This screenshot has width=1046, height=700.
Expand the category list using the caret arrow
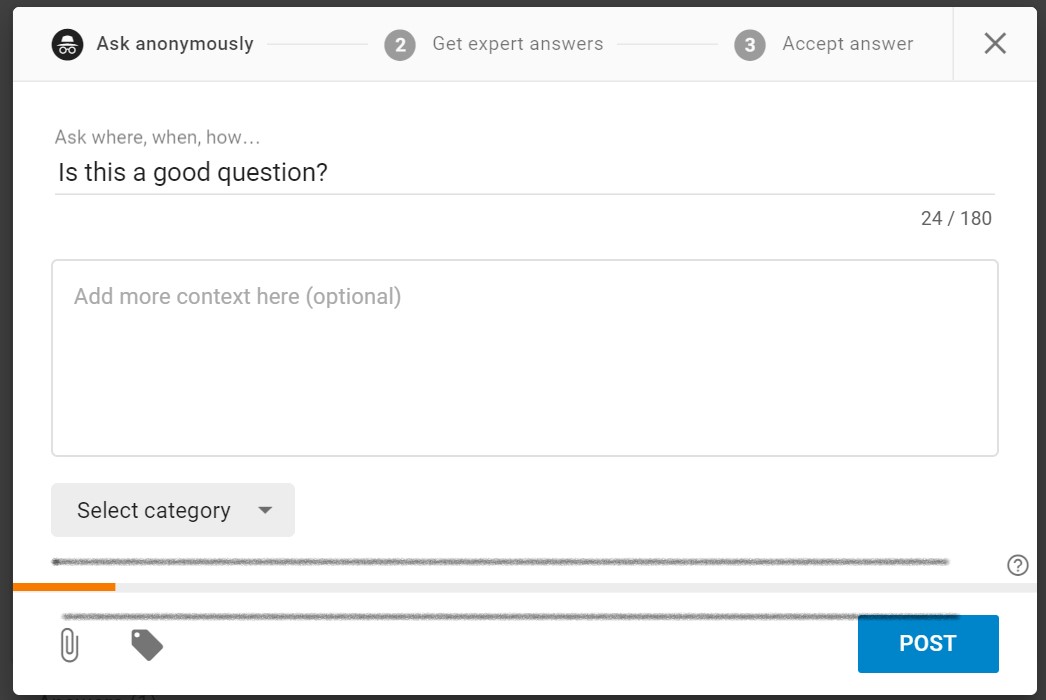click(265, 510)
